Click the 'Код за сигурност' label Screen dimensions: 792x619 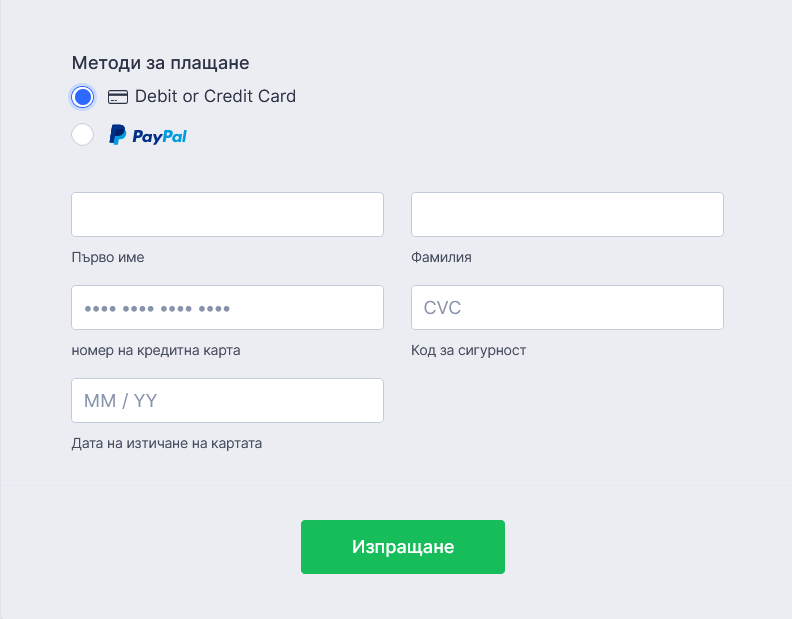click(x=468, y=350)
